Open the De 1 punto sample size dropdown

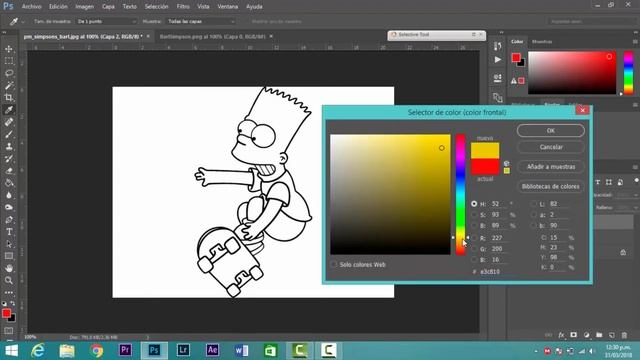coord(106,21)
